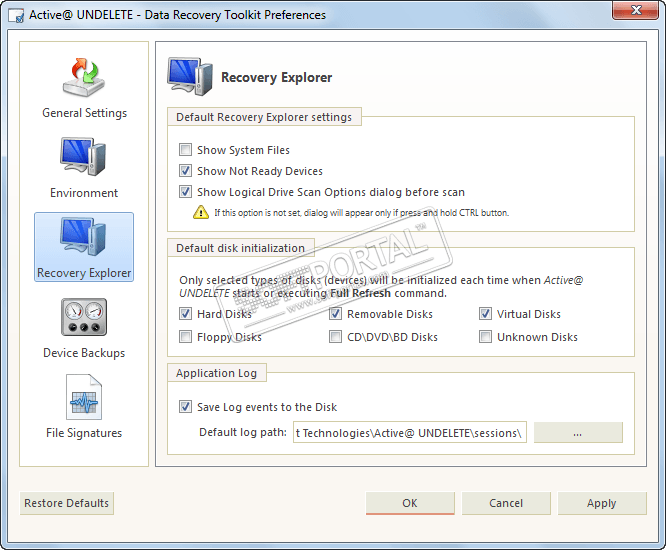Screen dimensions: 666x550
Task: Open General Settings via its sync icon
Action: (x=84, y=77)
